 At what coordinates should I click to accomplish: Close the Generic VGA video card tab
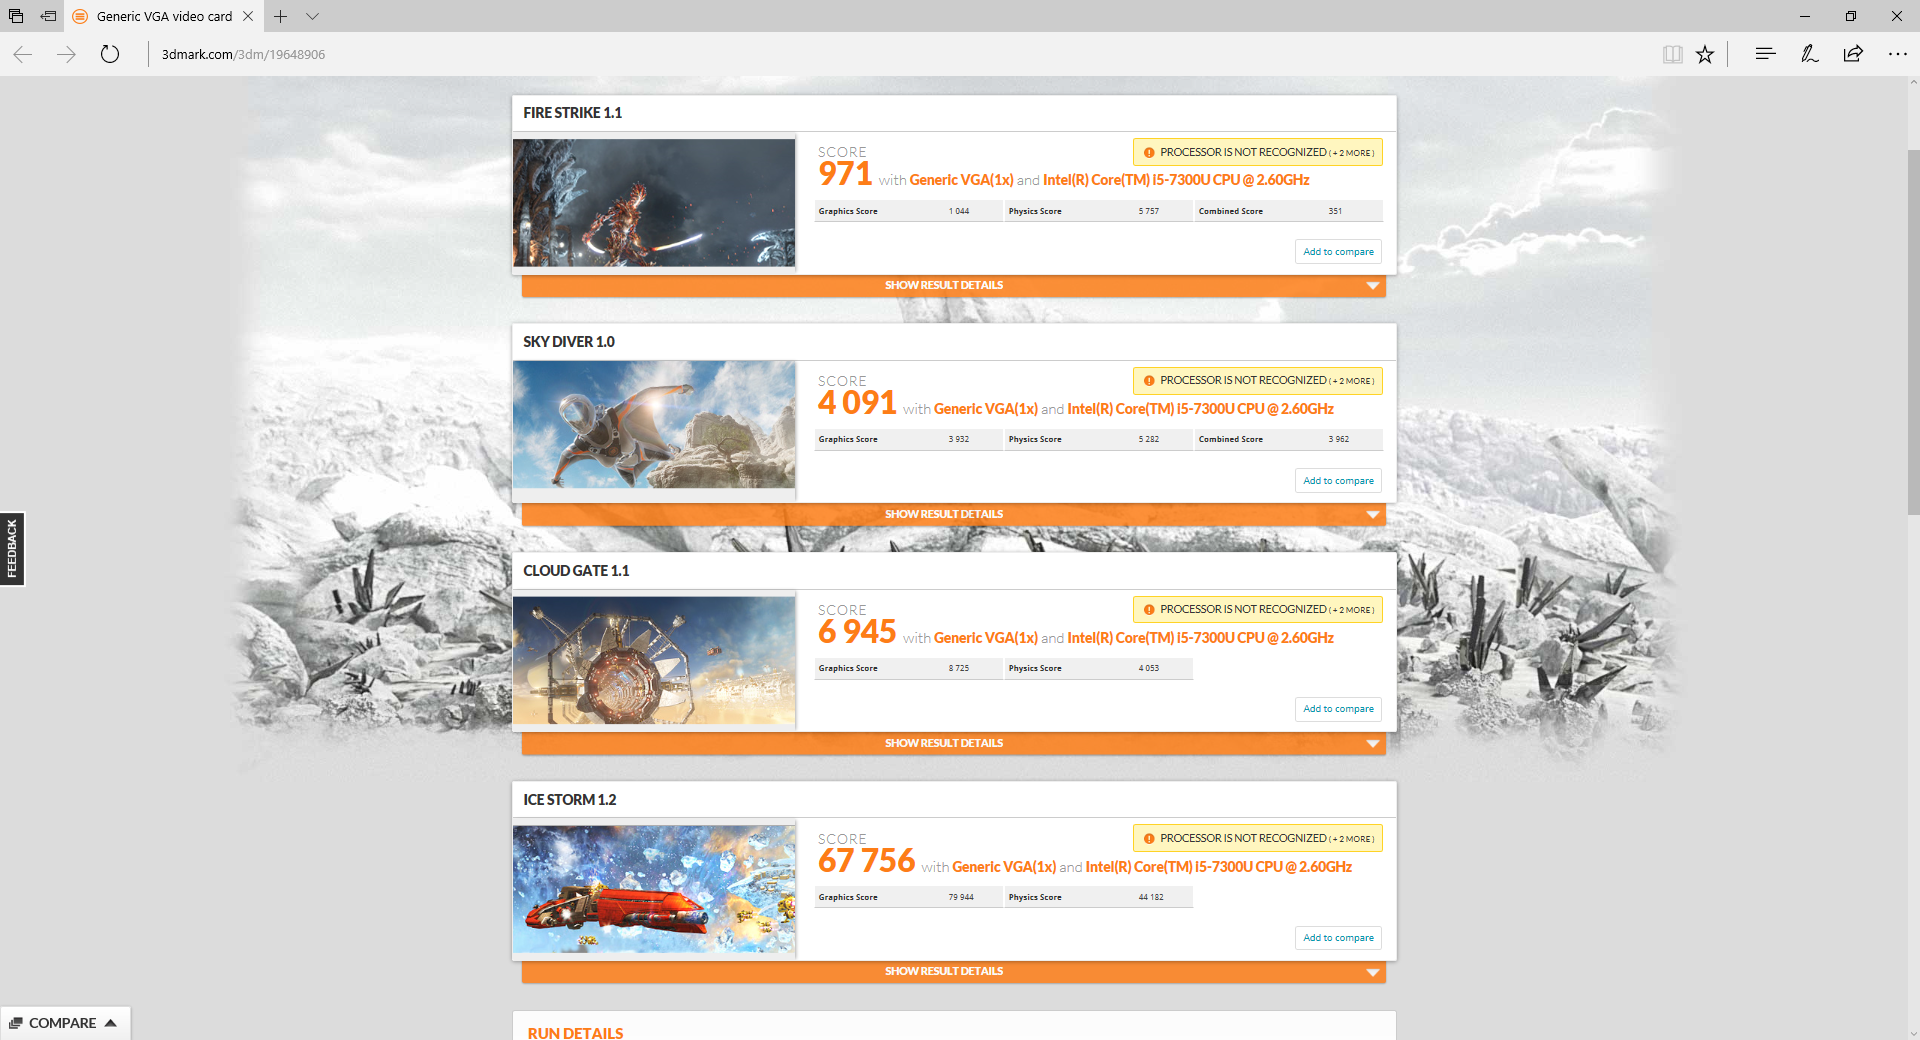(248, 16)
